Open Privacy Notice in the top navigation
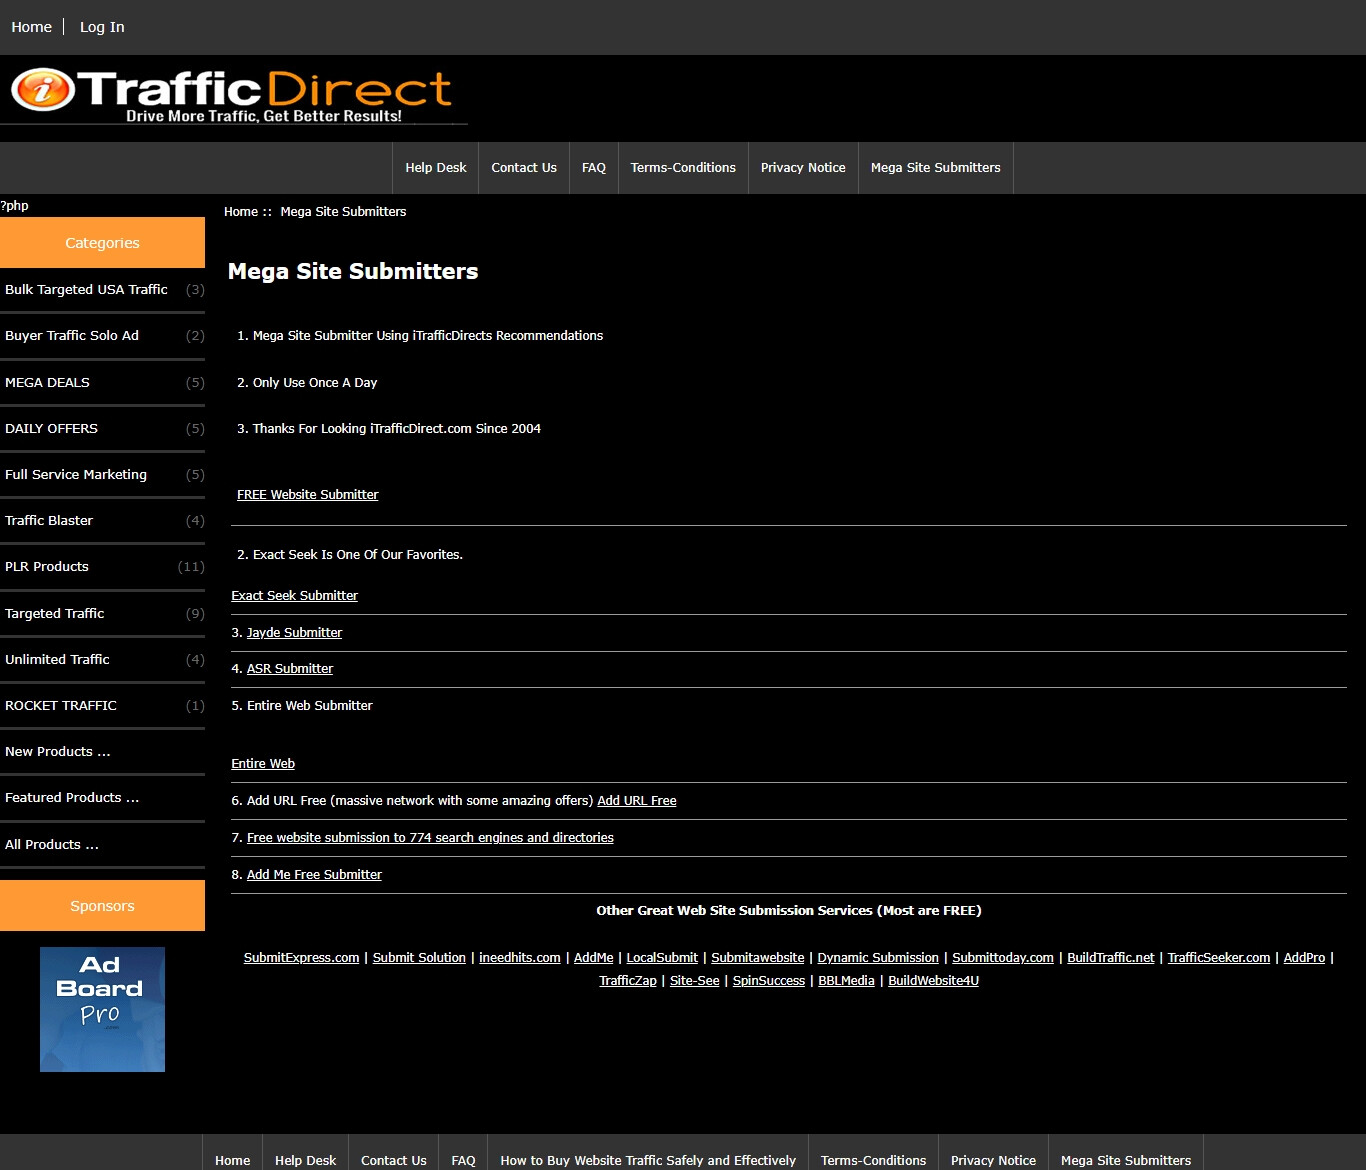1366x1170 pixels. pos(802,168)
